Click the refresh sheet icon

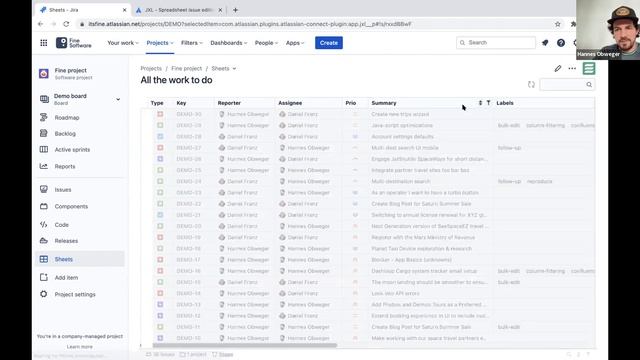[531, 84]
